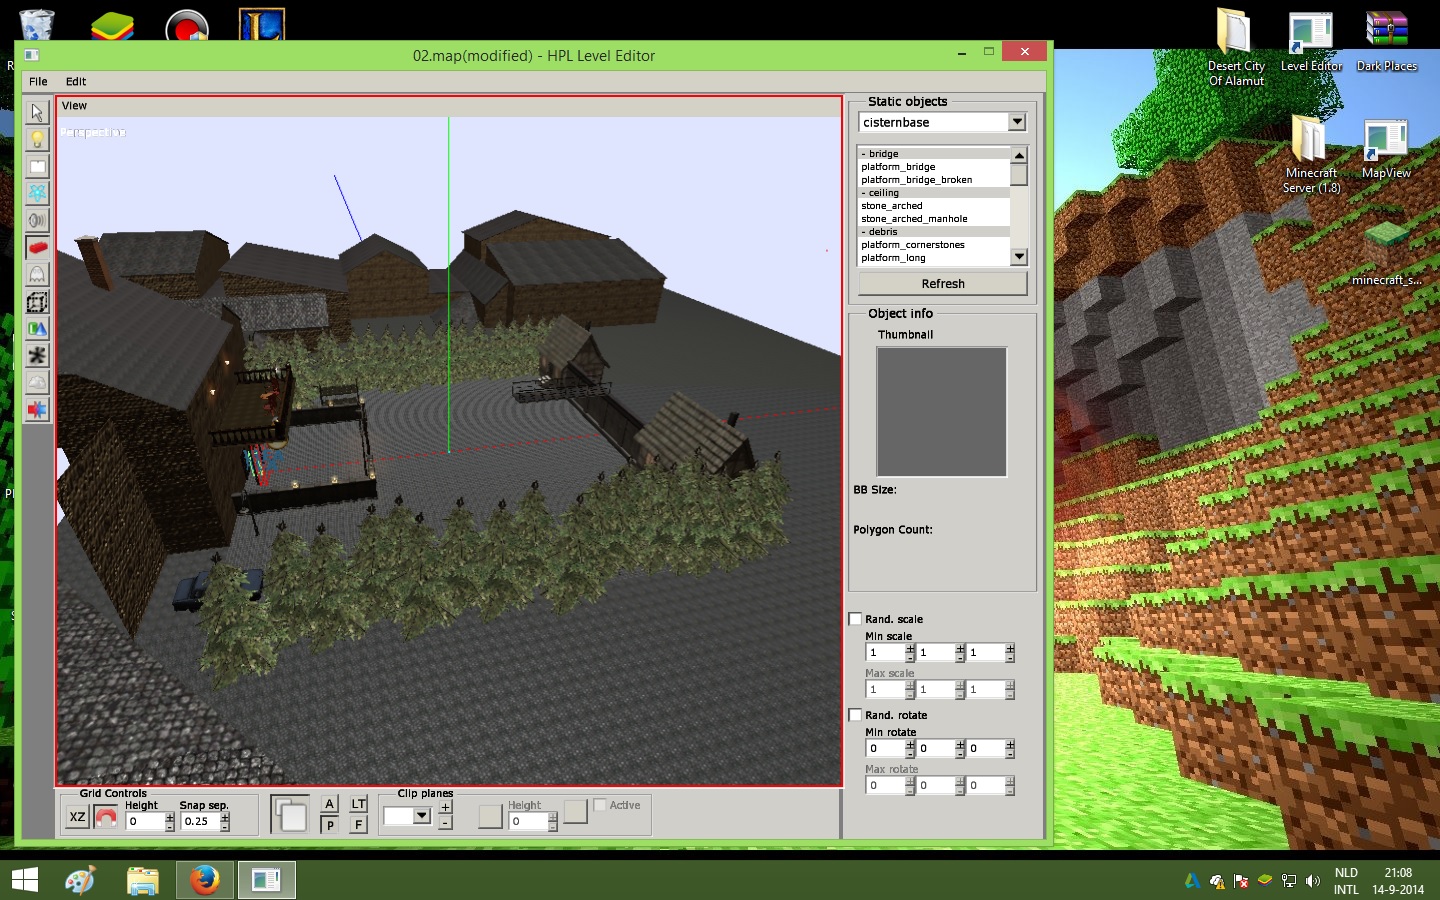The width and height of the screenshot is (1440, 900).
Task: Click the Windows Start button
Action: pyautogui.click(x=24, y=880)
